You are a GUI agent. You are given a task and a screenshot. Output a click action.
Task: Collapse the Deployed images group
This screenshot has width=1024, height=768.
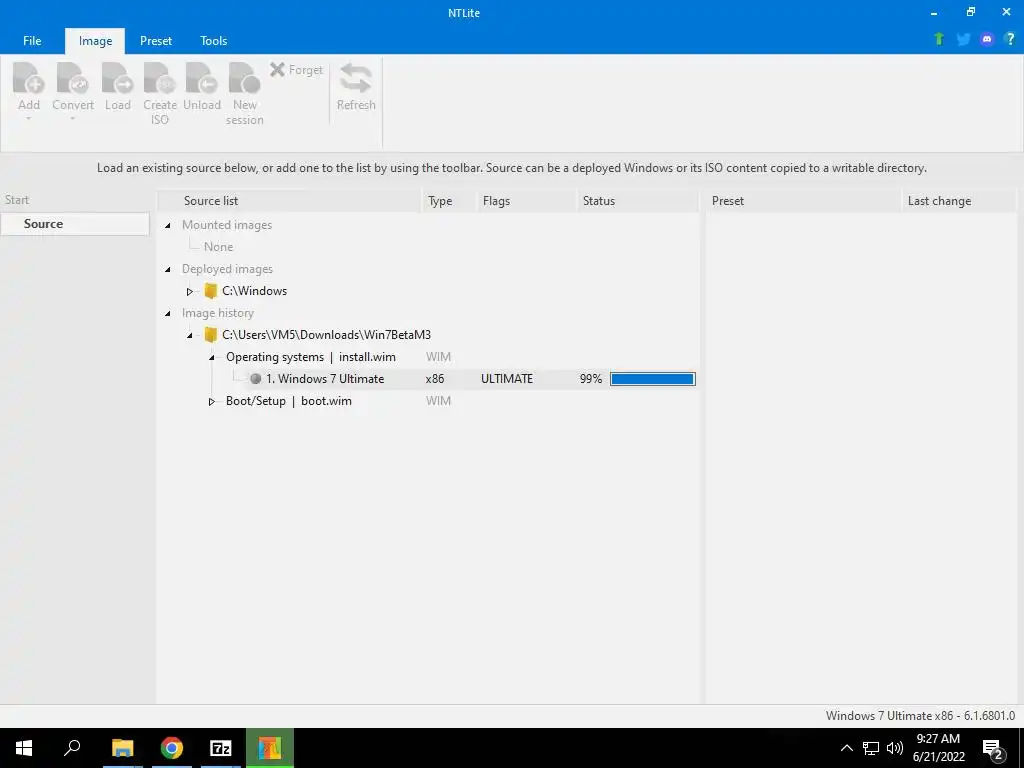168,269
